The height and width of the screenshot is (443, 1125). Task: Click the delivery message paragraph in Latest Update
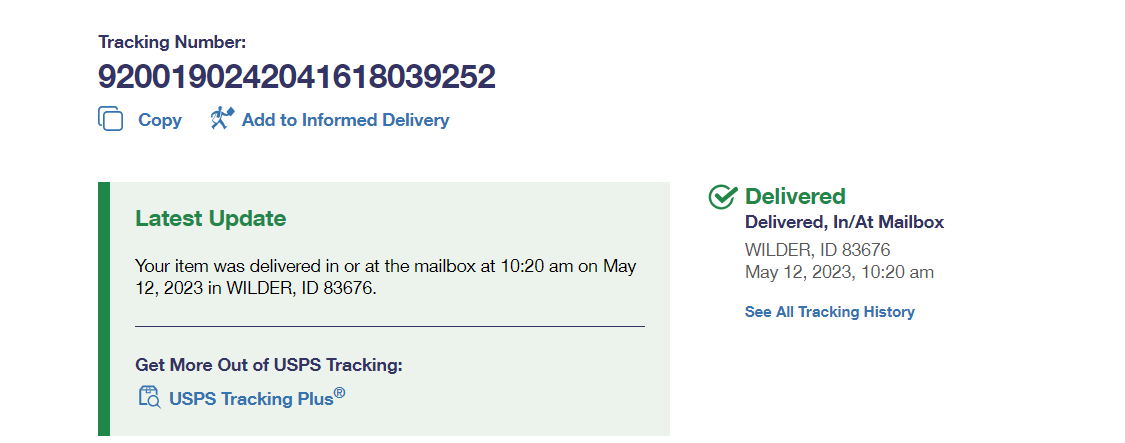tap(385, 277)
